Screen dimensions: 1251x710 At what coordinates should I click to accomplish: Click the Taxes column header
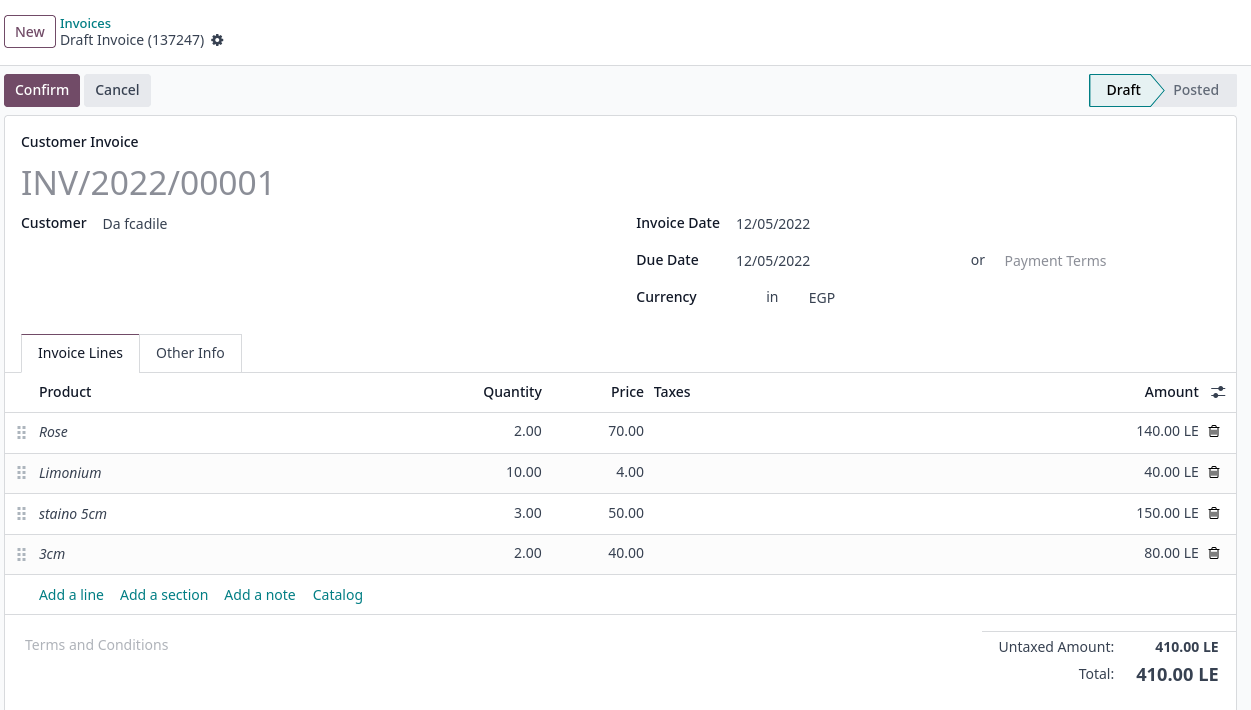pos(672,392)
